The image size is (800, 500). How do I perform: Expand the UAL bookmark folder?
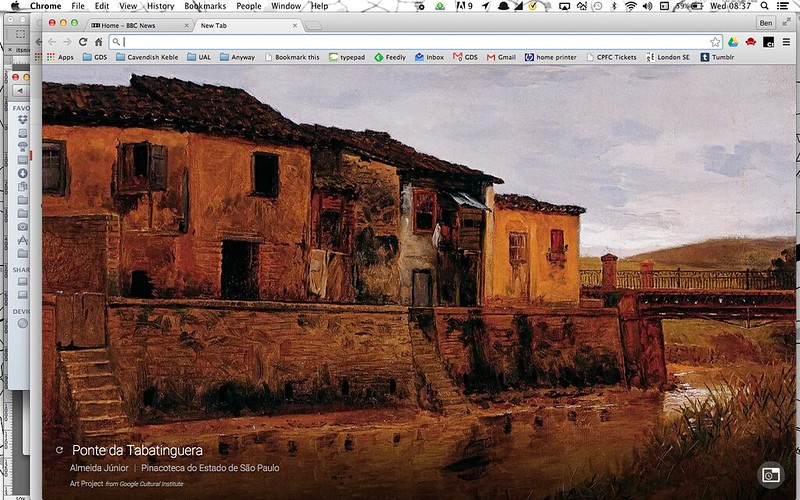coord(198,57)
